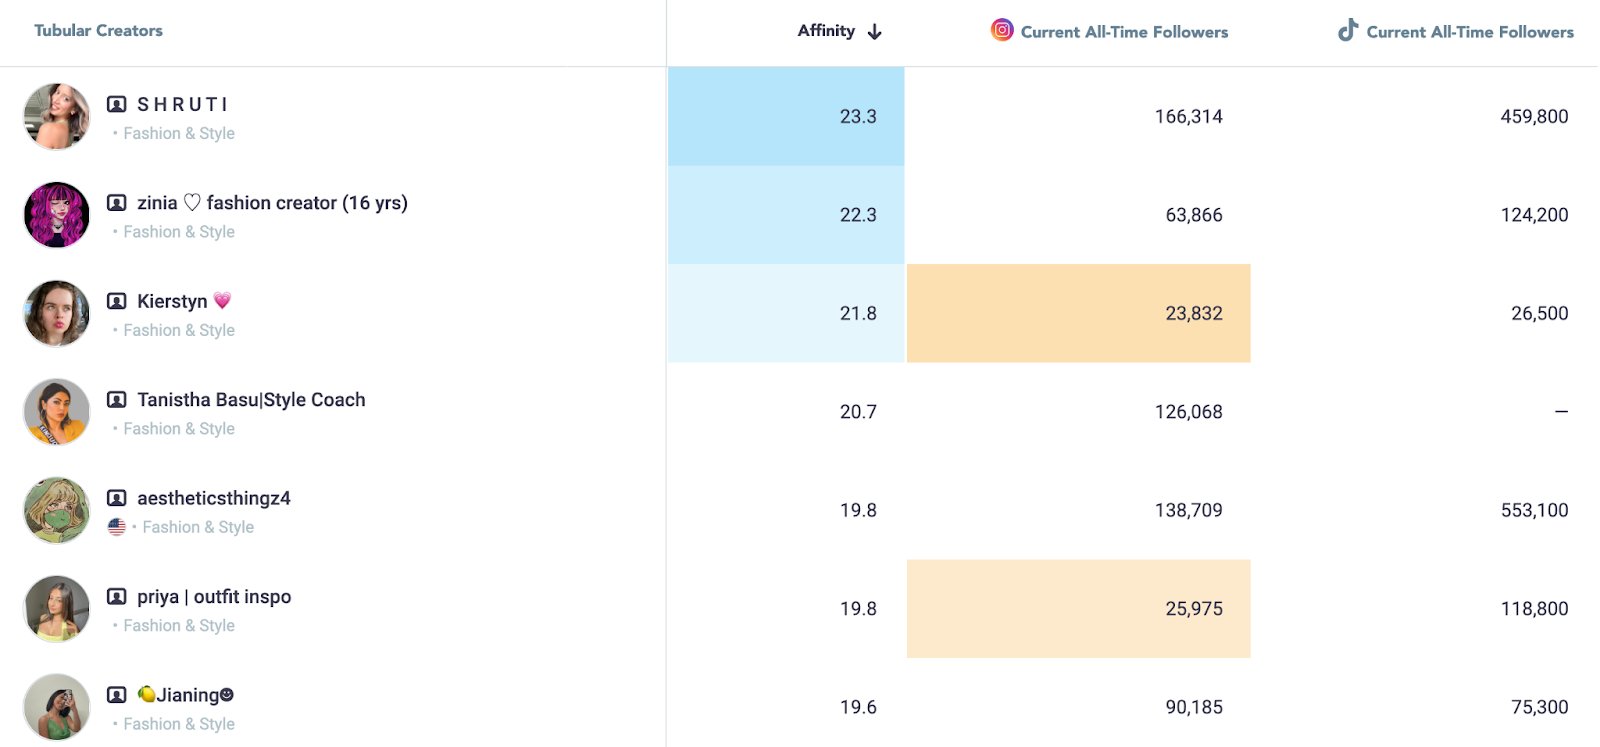
Task: Click the blue 23.3 affinity cell
Action: coord(786,116)
